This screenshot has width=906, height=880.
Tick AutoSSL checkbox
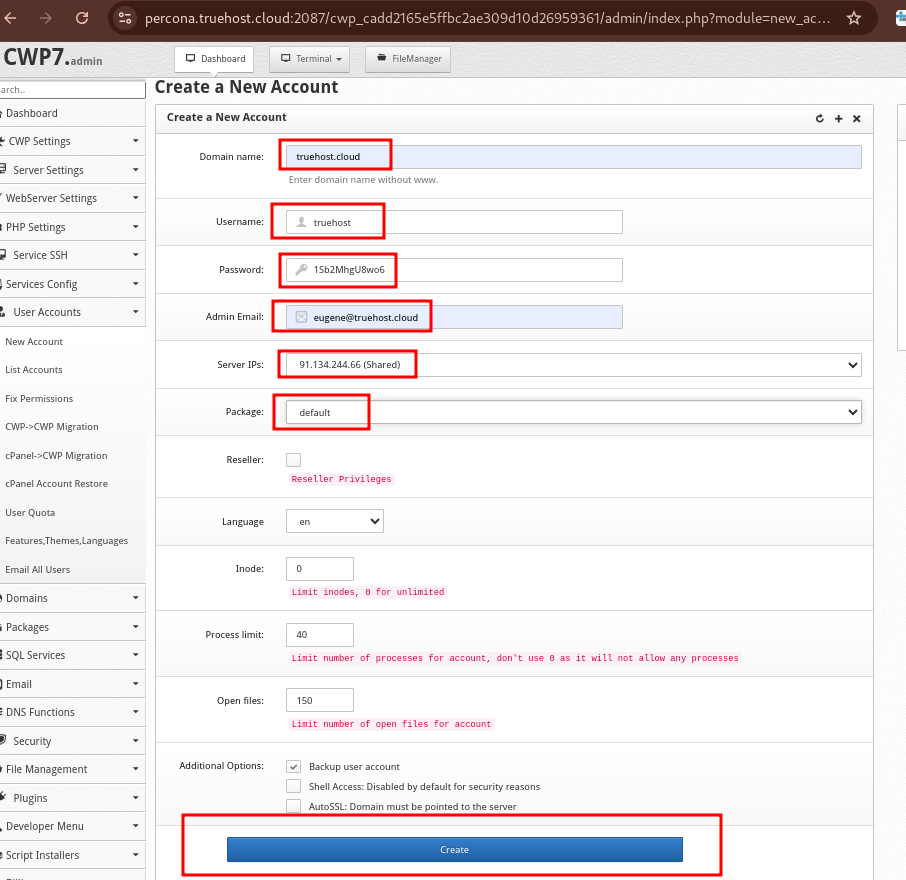[x=294, y=806]
